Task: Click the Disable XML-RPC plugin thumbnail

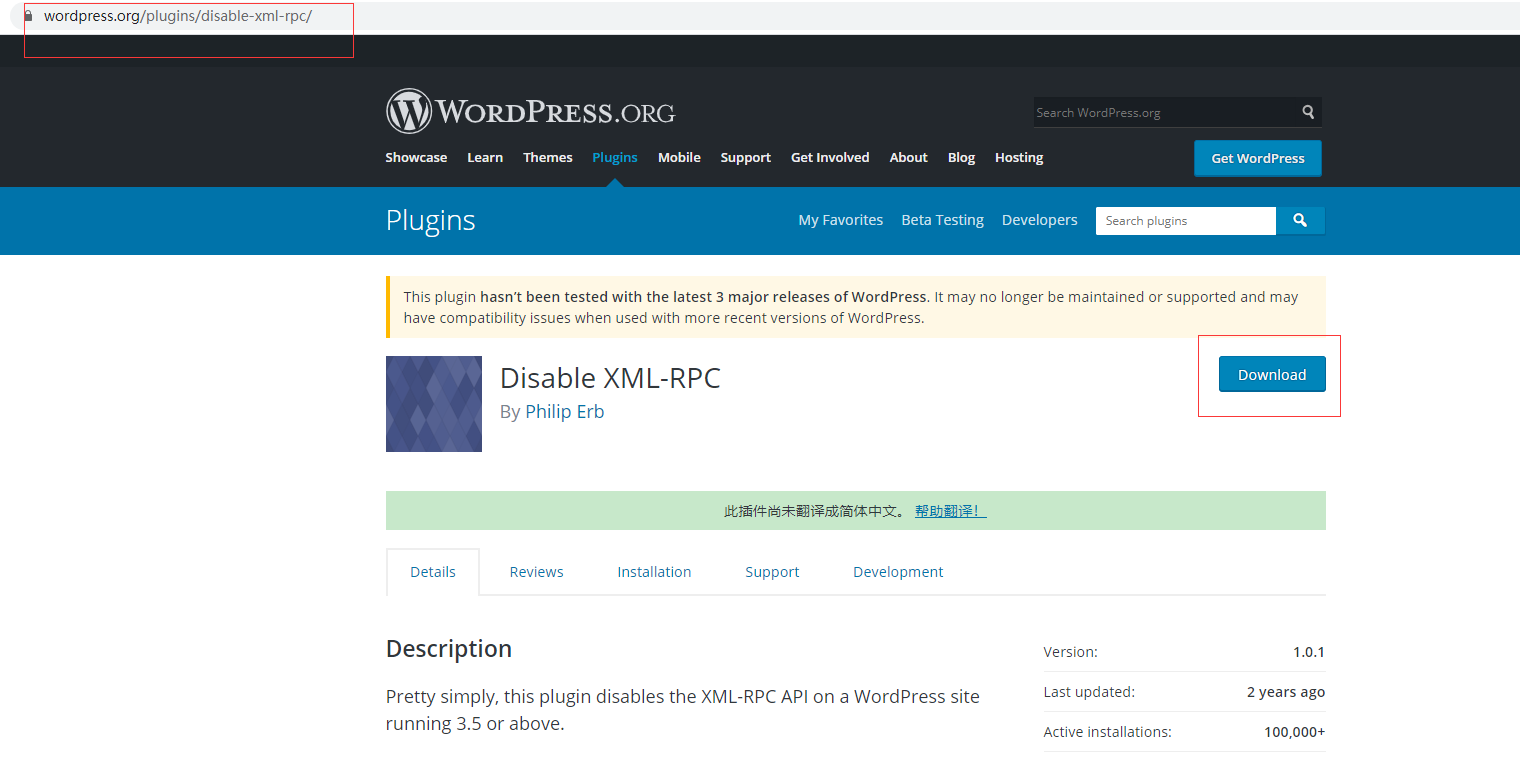Action: (x=434, y=404)
